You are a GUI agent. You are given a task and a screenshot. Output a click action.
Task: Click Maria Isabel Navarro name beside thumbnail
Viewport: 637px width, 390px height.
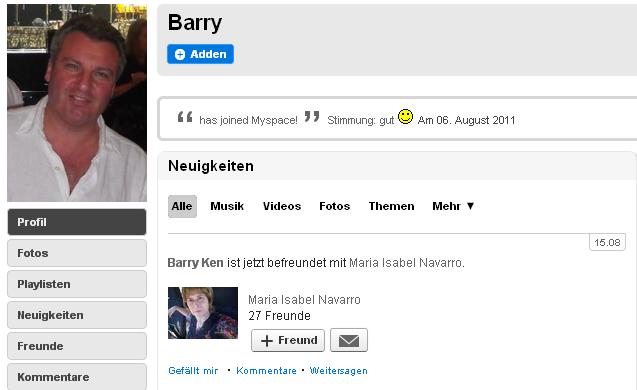304,300
